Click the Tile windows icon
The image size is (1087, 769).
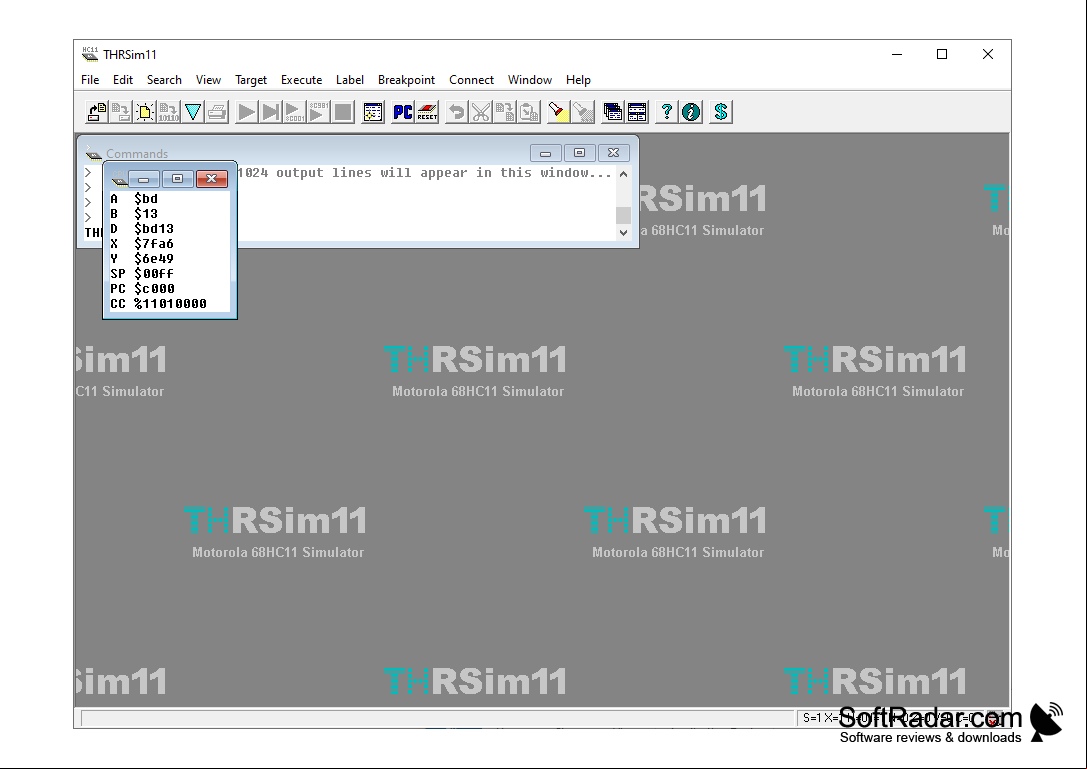pyautogui.click(x=637, y=112)
